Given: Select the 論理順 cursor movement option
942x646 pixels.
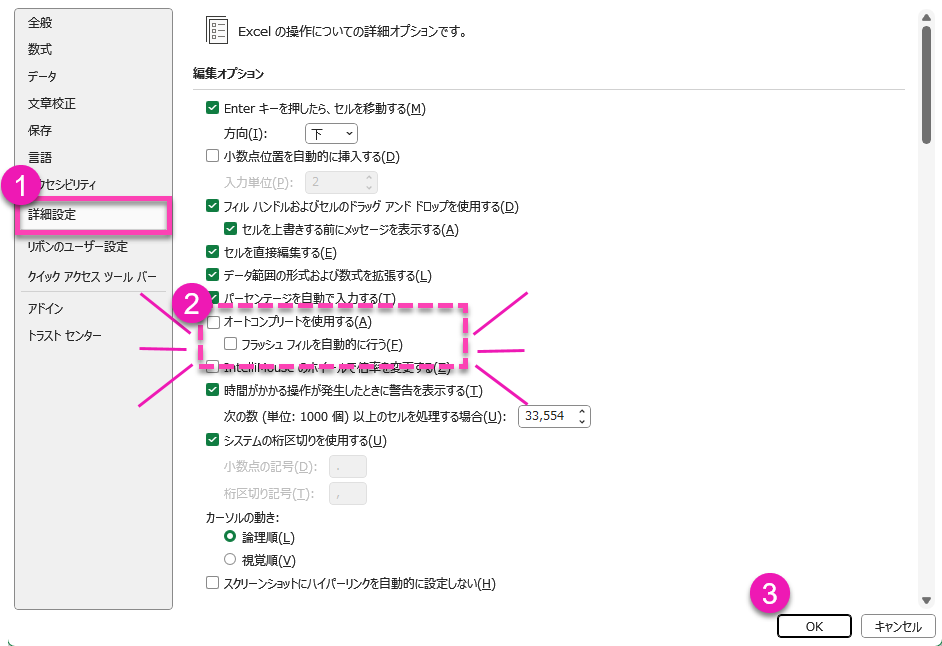Looking at the screenshot, I should [230, 537].
